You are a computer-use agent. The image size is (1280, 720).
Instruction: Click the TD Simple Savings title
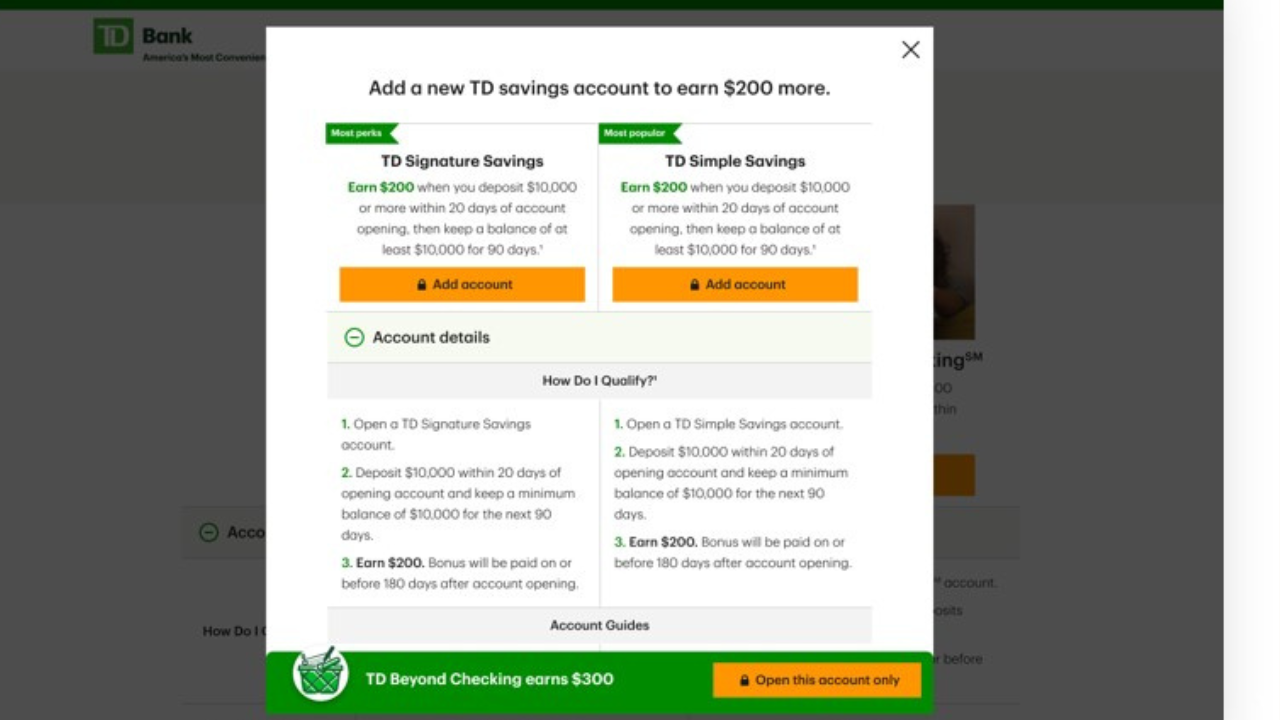click(x=735, y=161)
